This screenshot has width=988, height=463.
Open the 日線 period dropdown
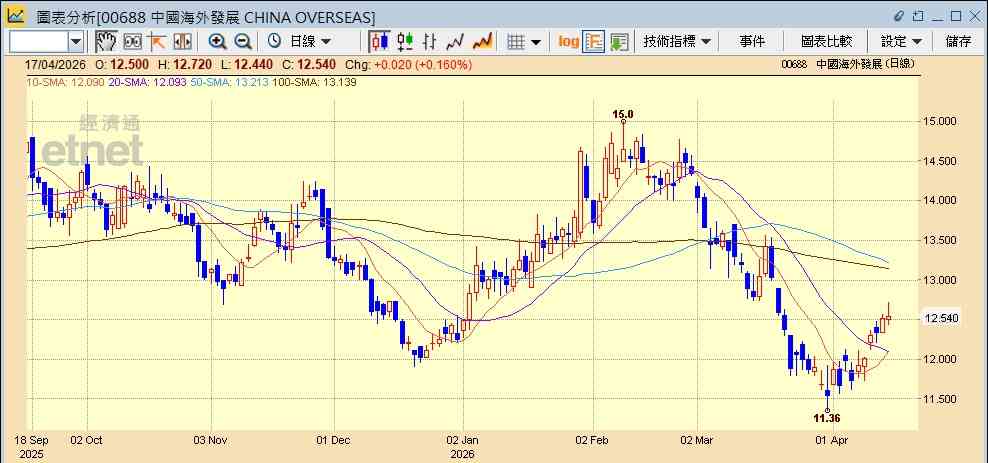click(x=310, y=42)
